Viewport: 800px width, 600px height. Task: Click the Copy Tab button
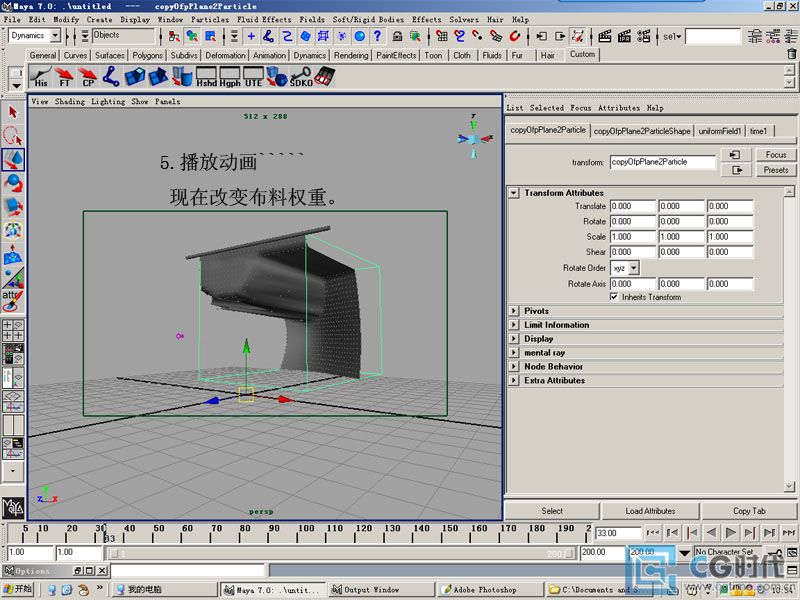[749, 511]
